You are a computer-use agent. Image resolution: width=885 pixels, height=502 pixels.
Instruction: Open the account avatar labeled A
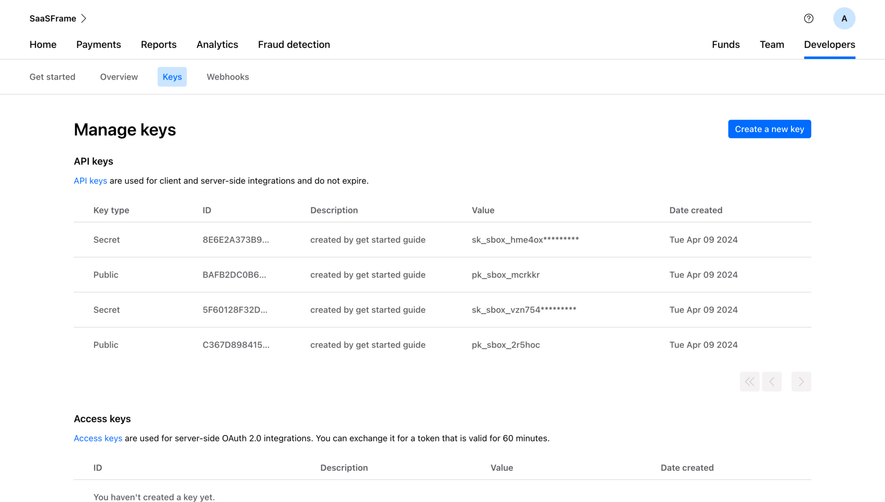pos(844,19)
